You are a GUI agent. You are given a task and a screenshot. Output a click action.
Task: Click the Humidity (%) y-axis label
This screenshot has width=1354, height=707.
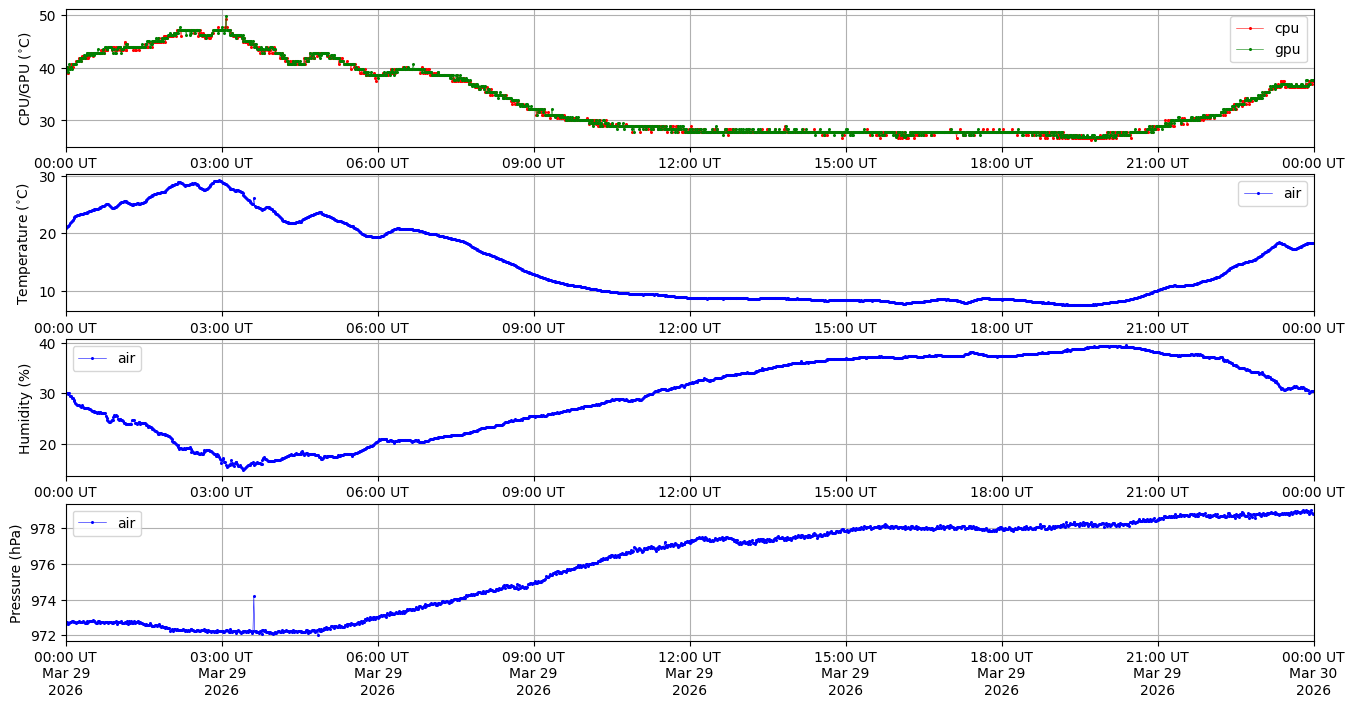[25, 408]
